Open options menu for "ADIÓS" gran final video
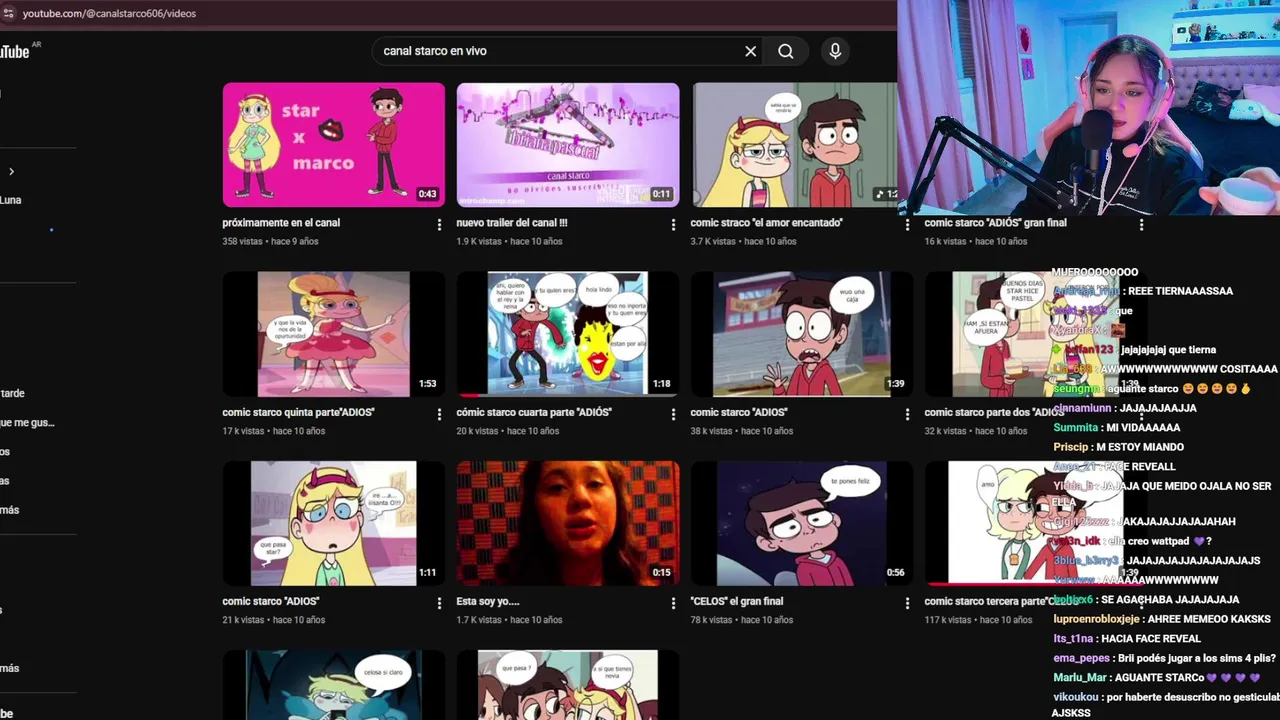1280x720 pixels. 1141,225
